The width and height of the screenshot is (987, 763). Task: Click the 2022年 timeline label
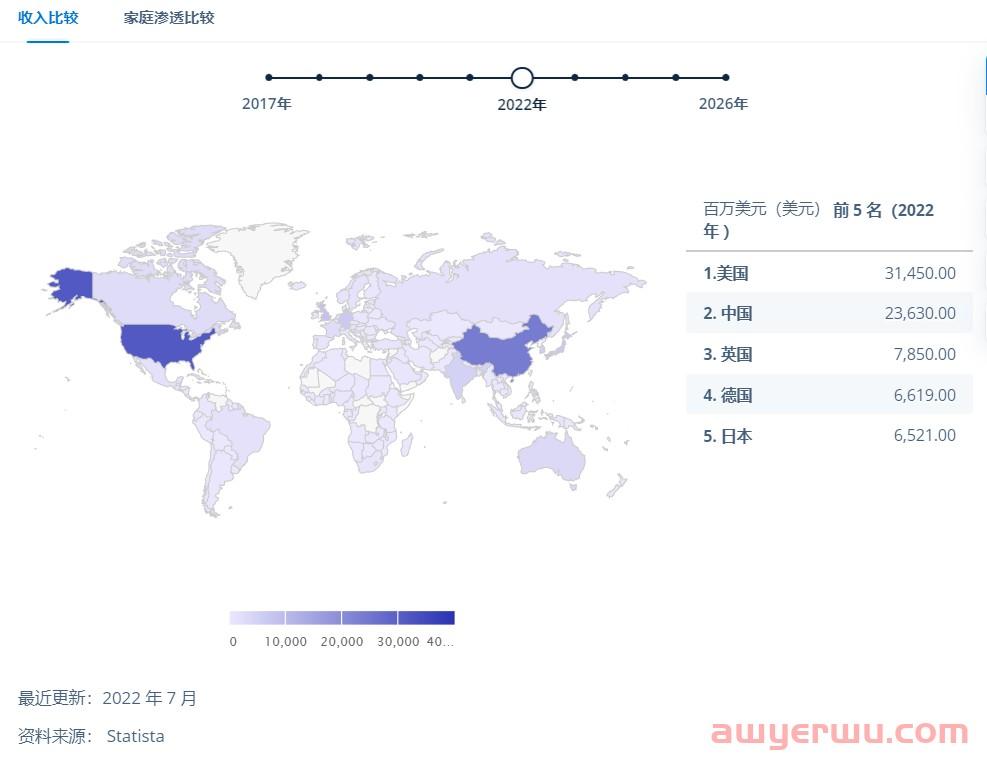point(522,105)
